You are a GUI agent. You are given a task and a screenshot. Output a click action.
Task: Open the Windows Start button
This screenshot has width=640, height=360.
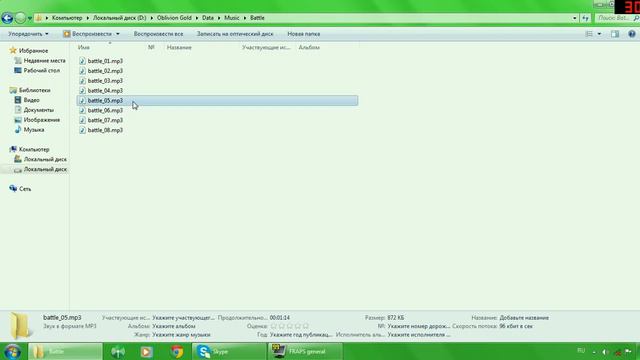click(13, 352)
